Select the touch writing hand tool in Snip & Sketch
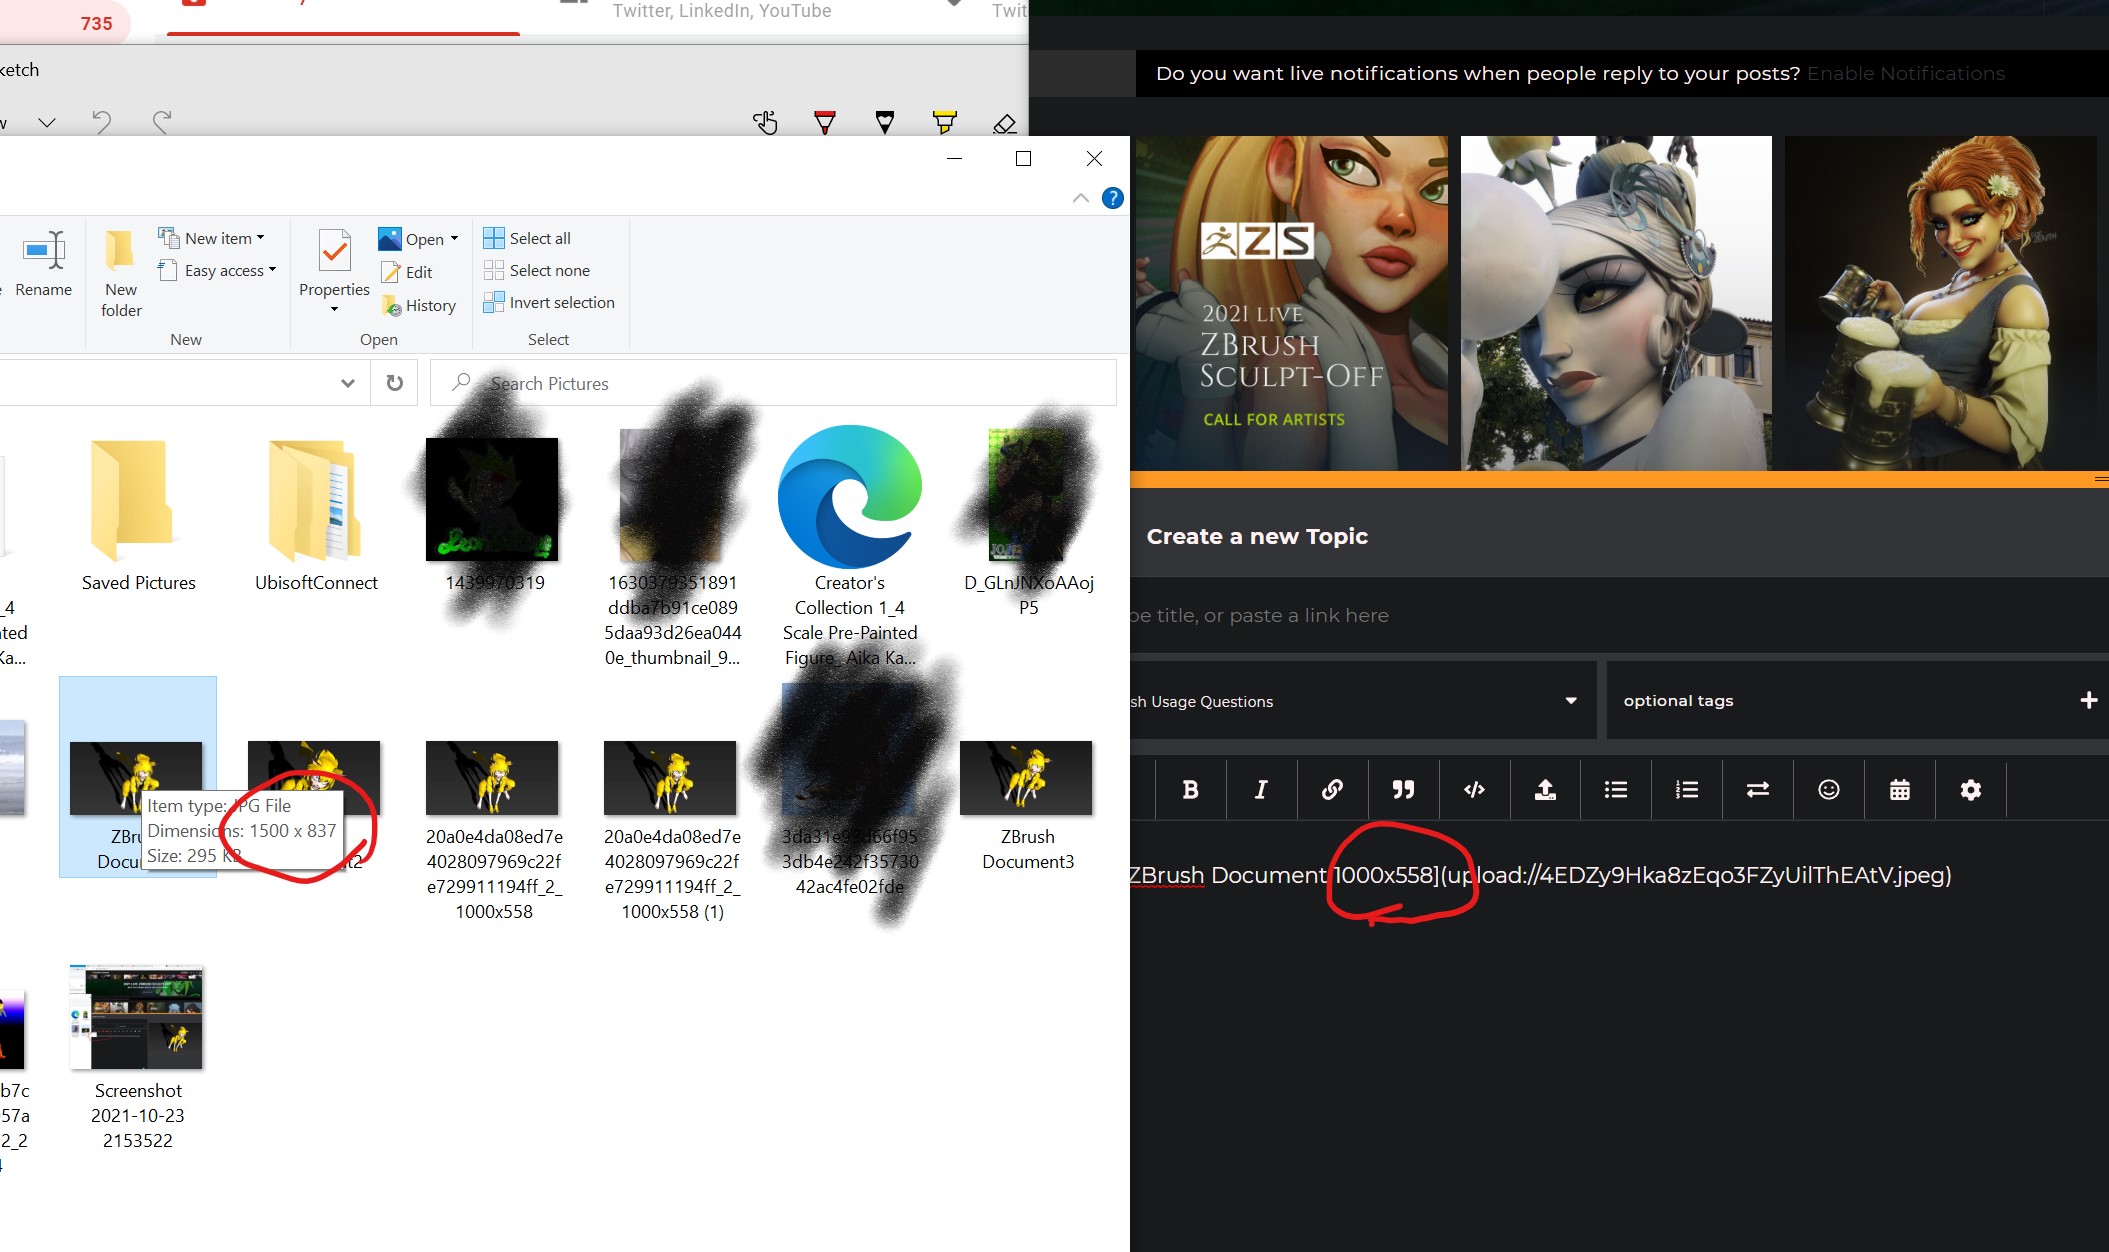This screenshot has width=2109, height=1252. click(x=765, y=122)
